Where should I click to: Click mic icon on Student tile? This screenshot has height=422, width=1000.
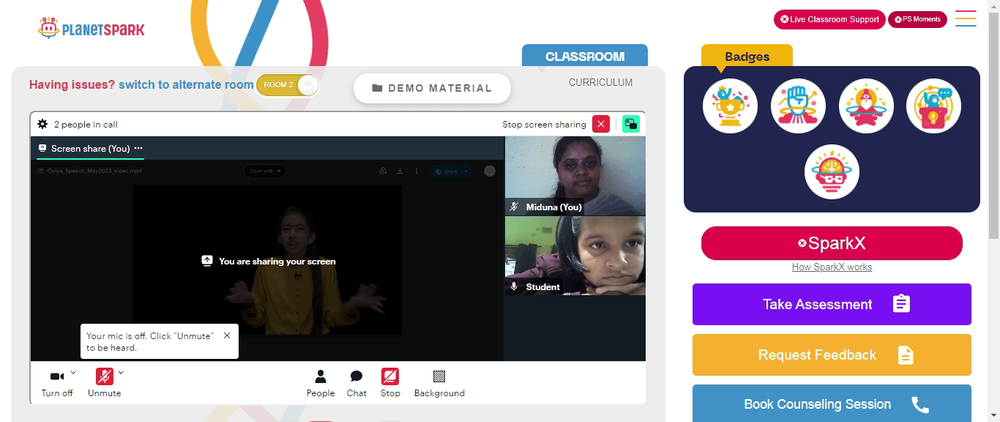coord(514,287)
